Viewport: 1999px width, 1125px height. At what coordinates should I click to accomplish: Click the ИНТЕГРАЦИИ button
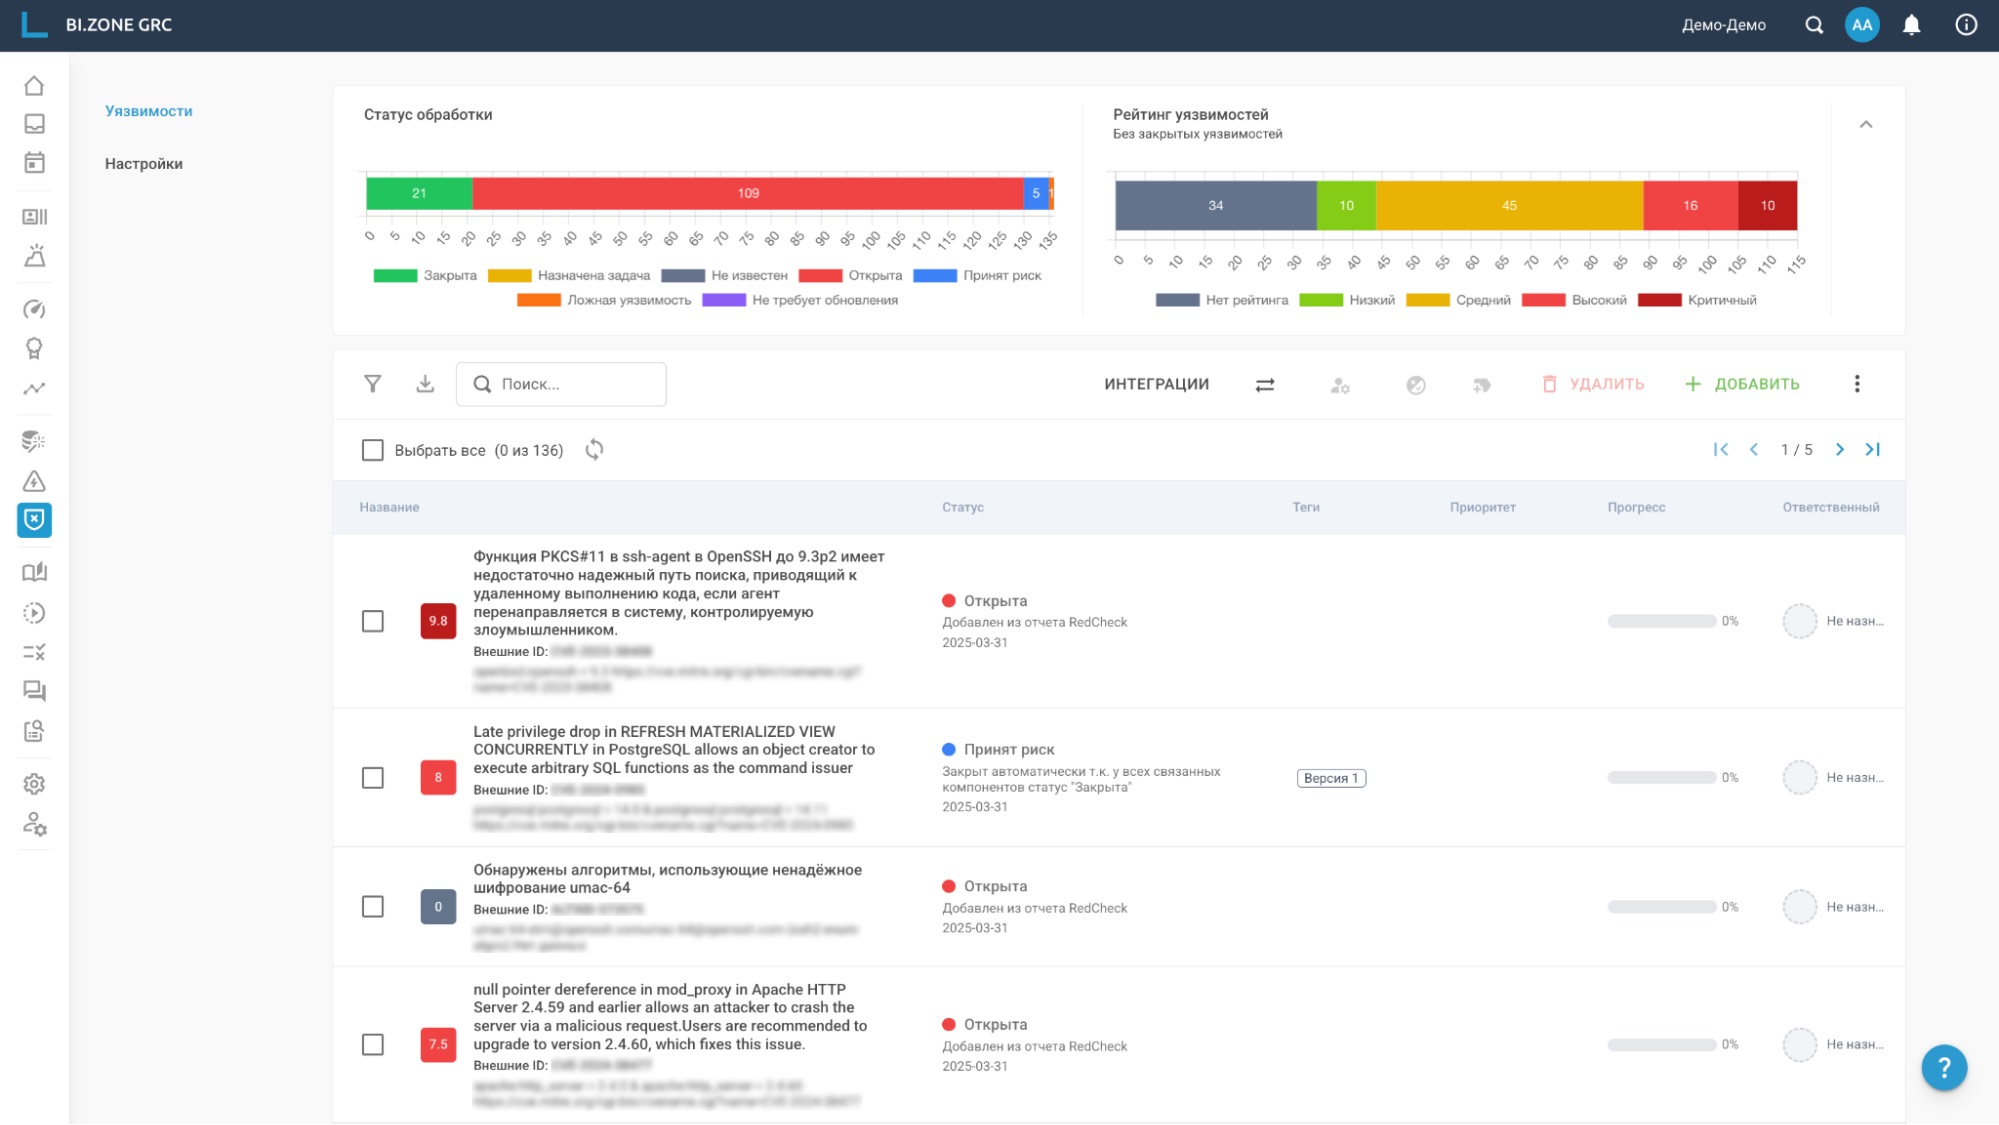coord(1156,384)
